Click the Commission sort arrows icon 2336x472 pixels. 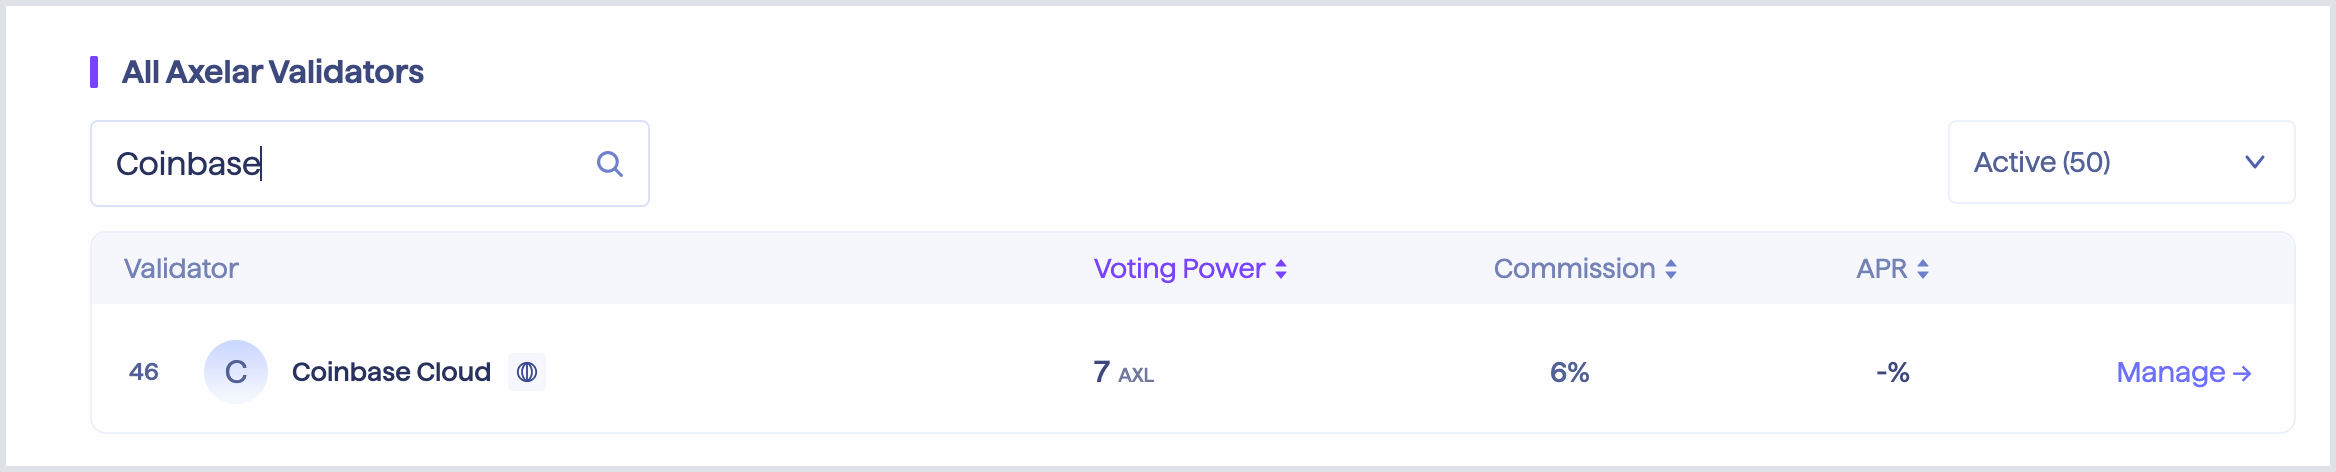1671,269
